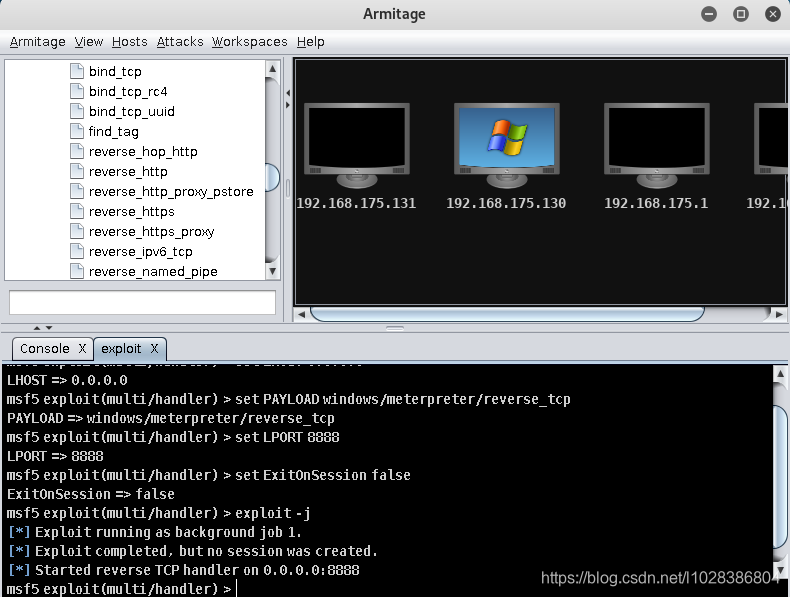This screenshot has height=597, width=790.
Task: Switch to the exploit tab
Action: [x=121, y=349]
